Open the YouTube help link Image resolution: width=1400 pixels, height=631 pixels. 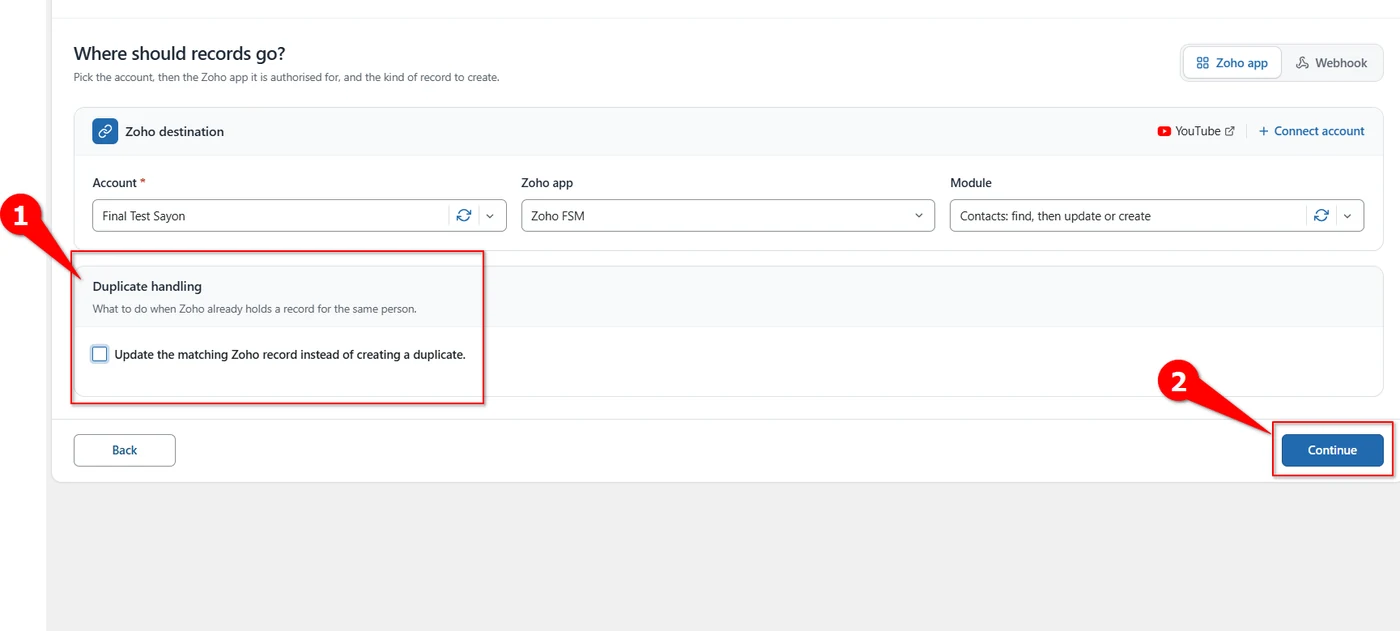pyautogui.click(x=1196, y=131)
